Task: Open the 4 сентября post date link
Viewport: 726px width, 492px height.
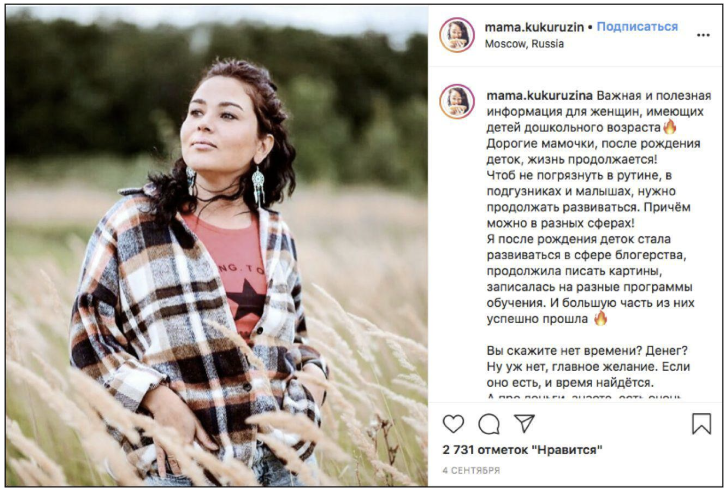Action: (471, 471)
